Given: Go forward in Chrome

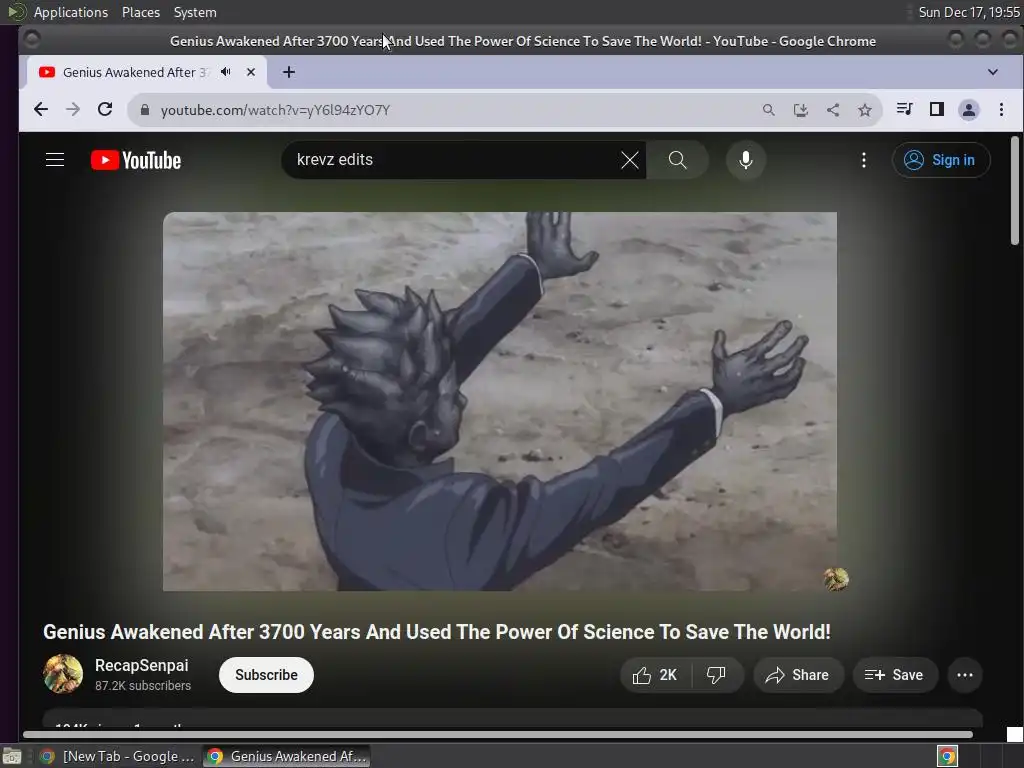Looking at the screenshot, I should click(x=73, y=110).
